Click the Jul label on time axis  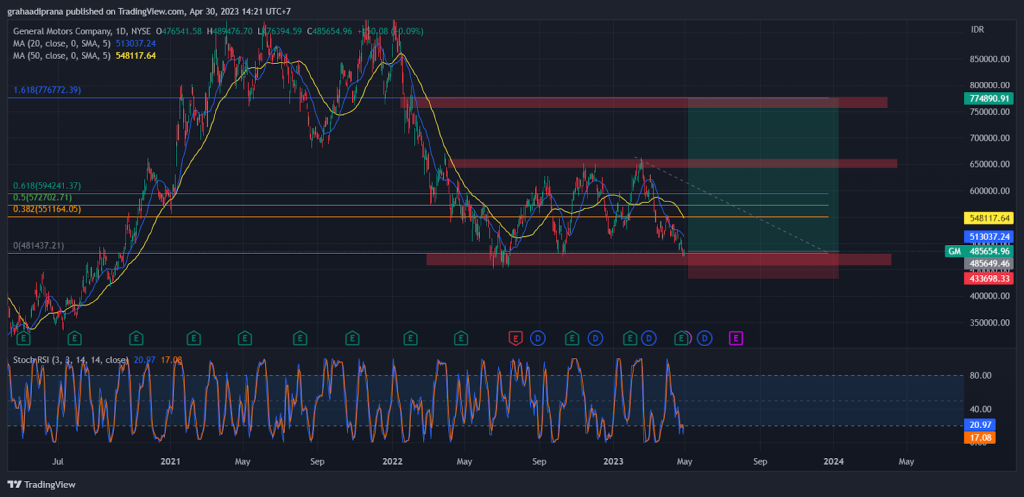[58, 462]
